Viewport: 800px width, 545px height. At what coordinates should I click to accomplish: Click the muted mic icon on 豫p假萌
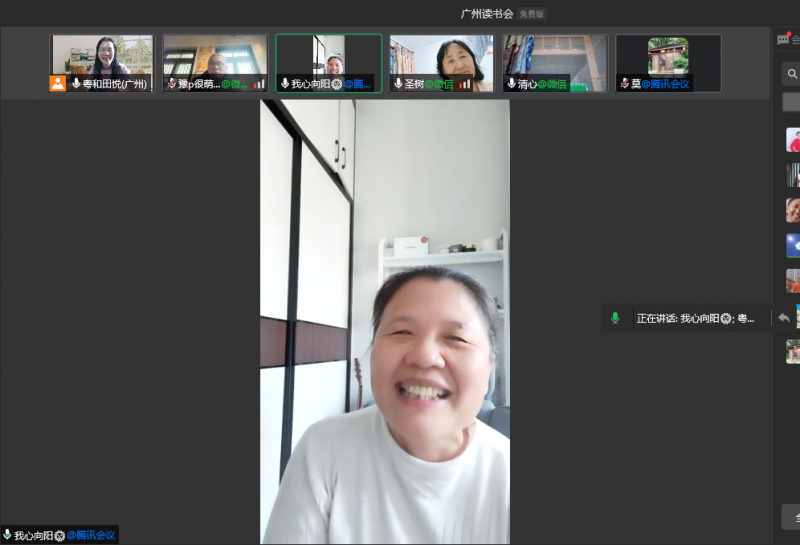(172, 84)
